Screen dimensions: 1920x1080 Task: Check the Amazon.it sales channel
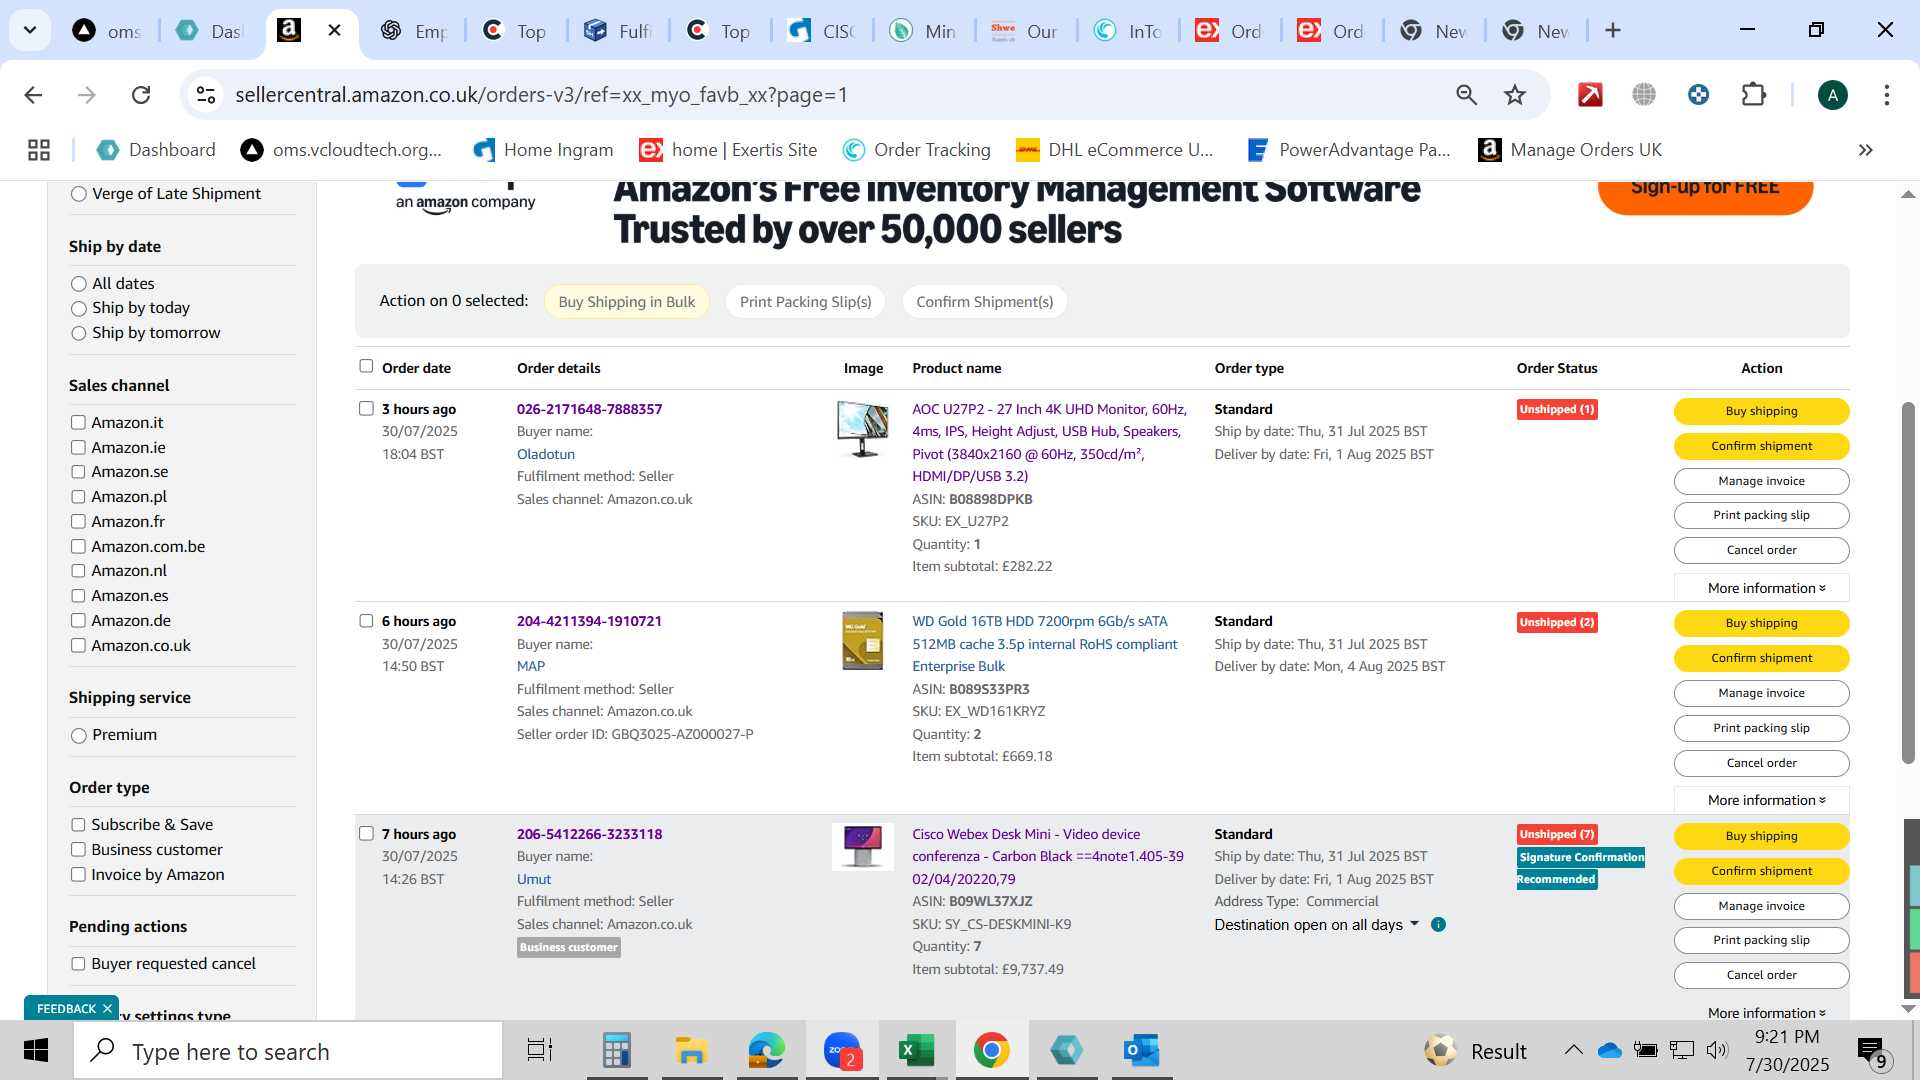pyautogui.click(x=78, y=423)
